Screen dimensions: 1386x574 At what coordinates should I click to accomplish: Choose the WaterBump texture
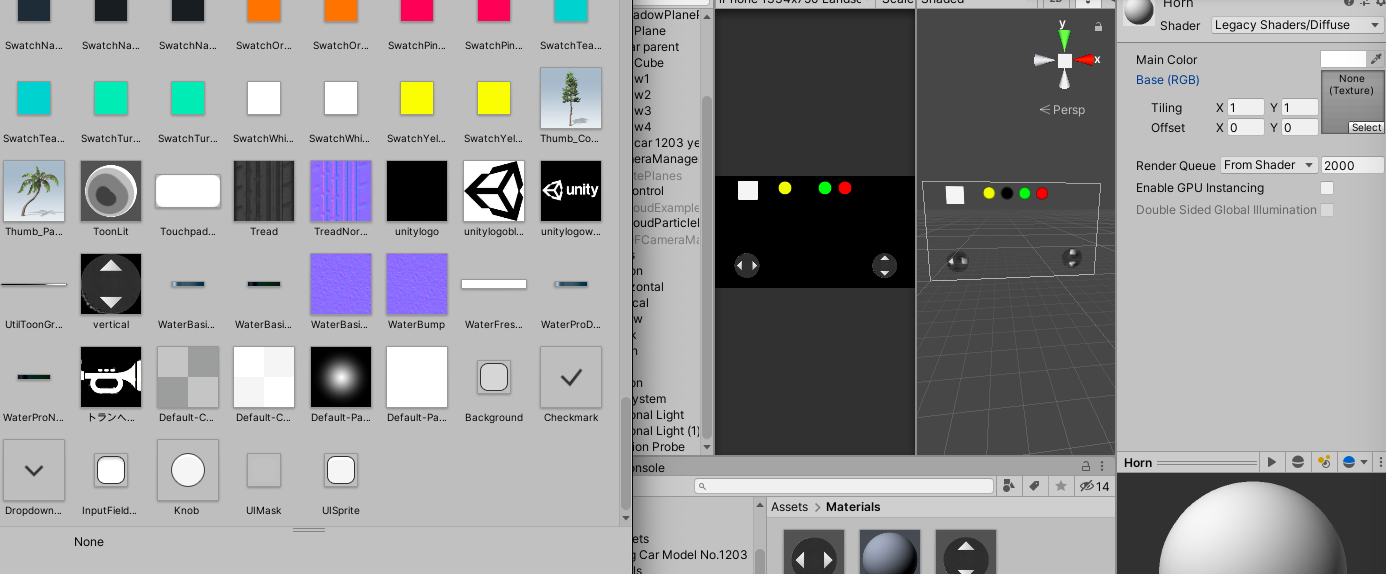tap(417, 284)
